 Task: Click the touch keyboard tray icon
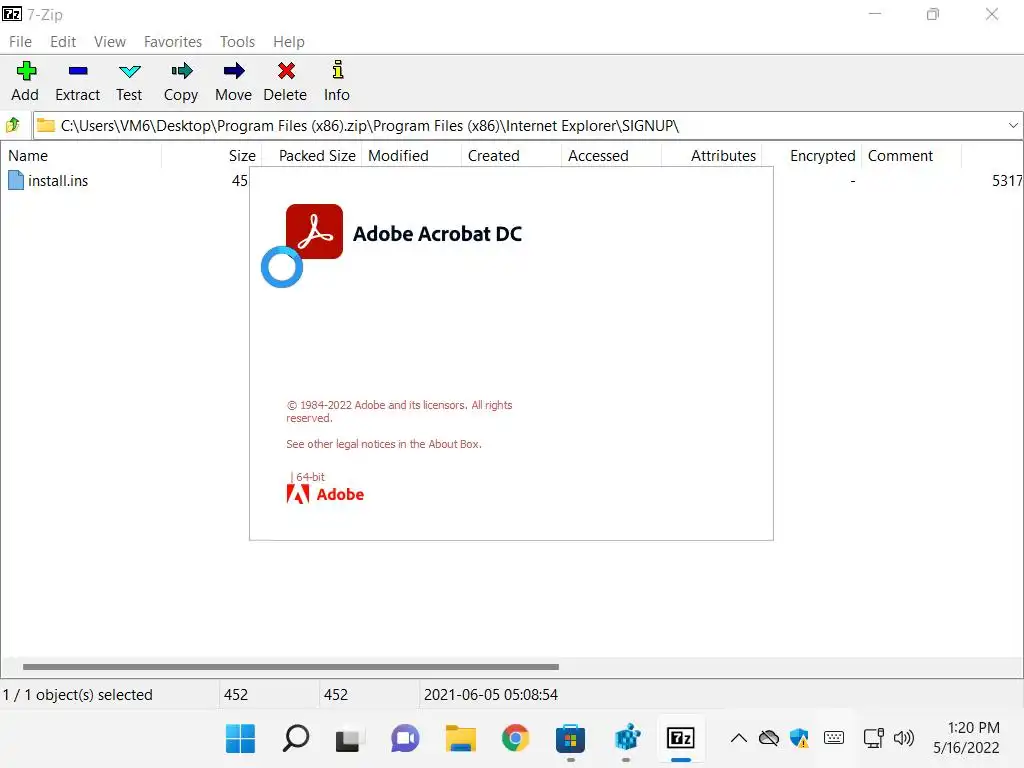point(834,739)
